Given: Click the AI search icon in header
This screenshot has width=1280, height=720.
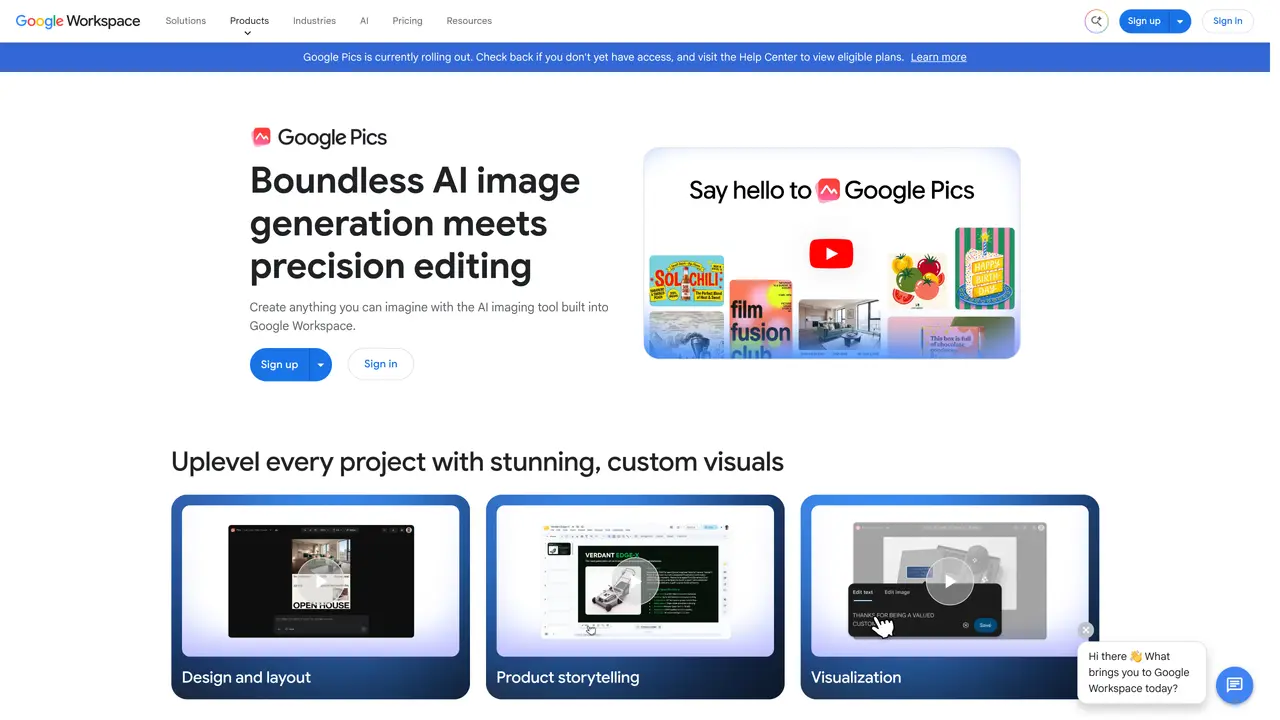Looking at the screenshot, I should click(x=1096, y=21).
